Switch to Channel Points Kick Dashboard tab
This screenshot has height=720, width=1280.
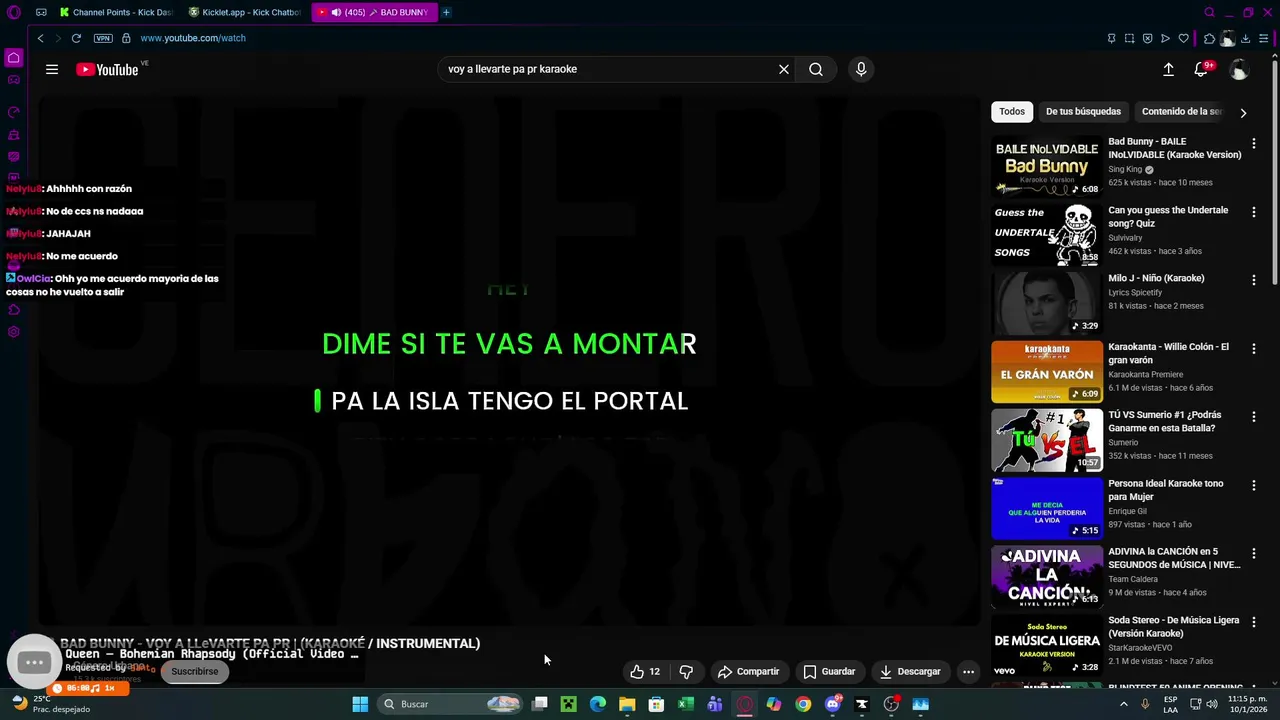coord(116,12)
